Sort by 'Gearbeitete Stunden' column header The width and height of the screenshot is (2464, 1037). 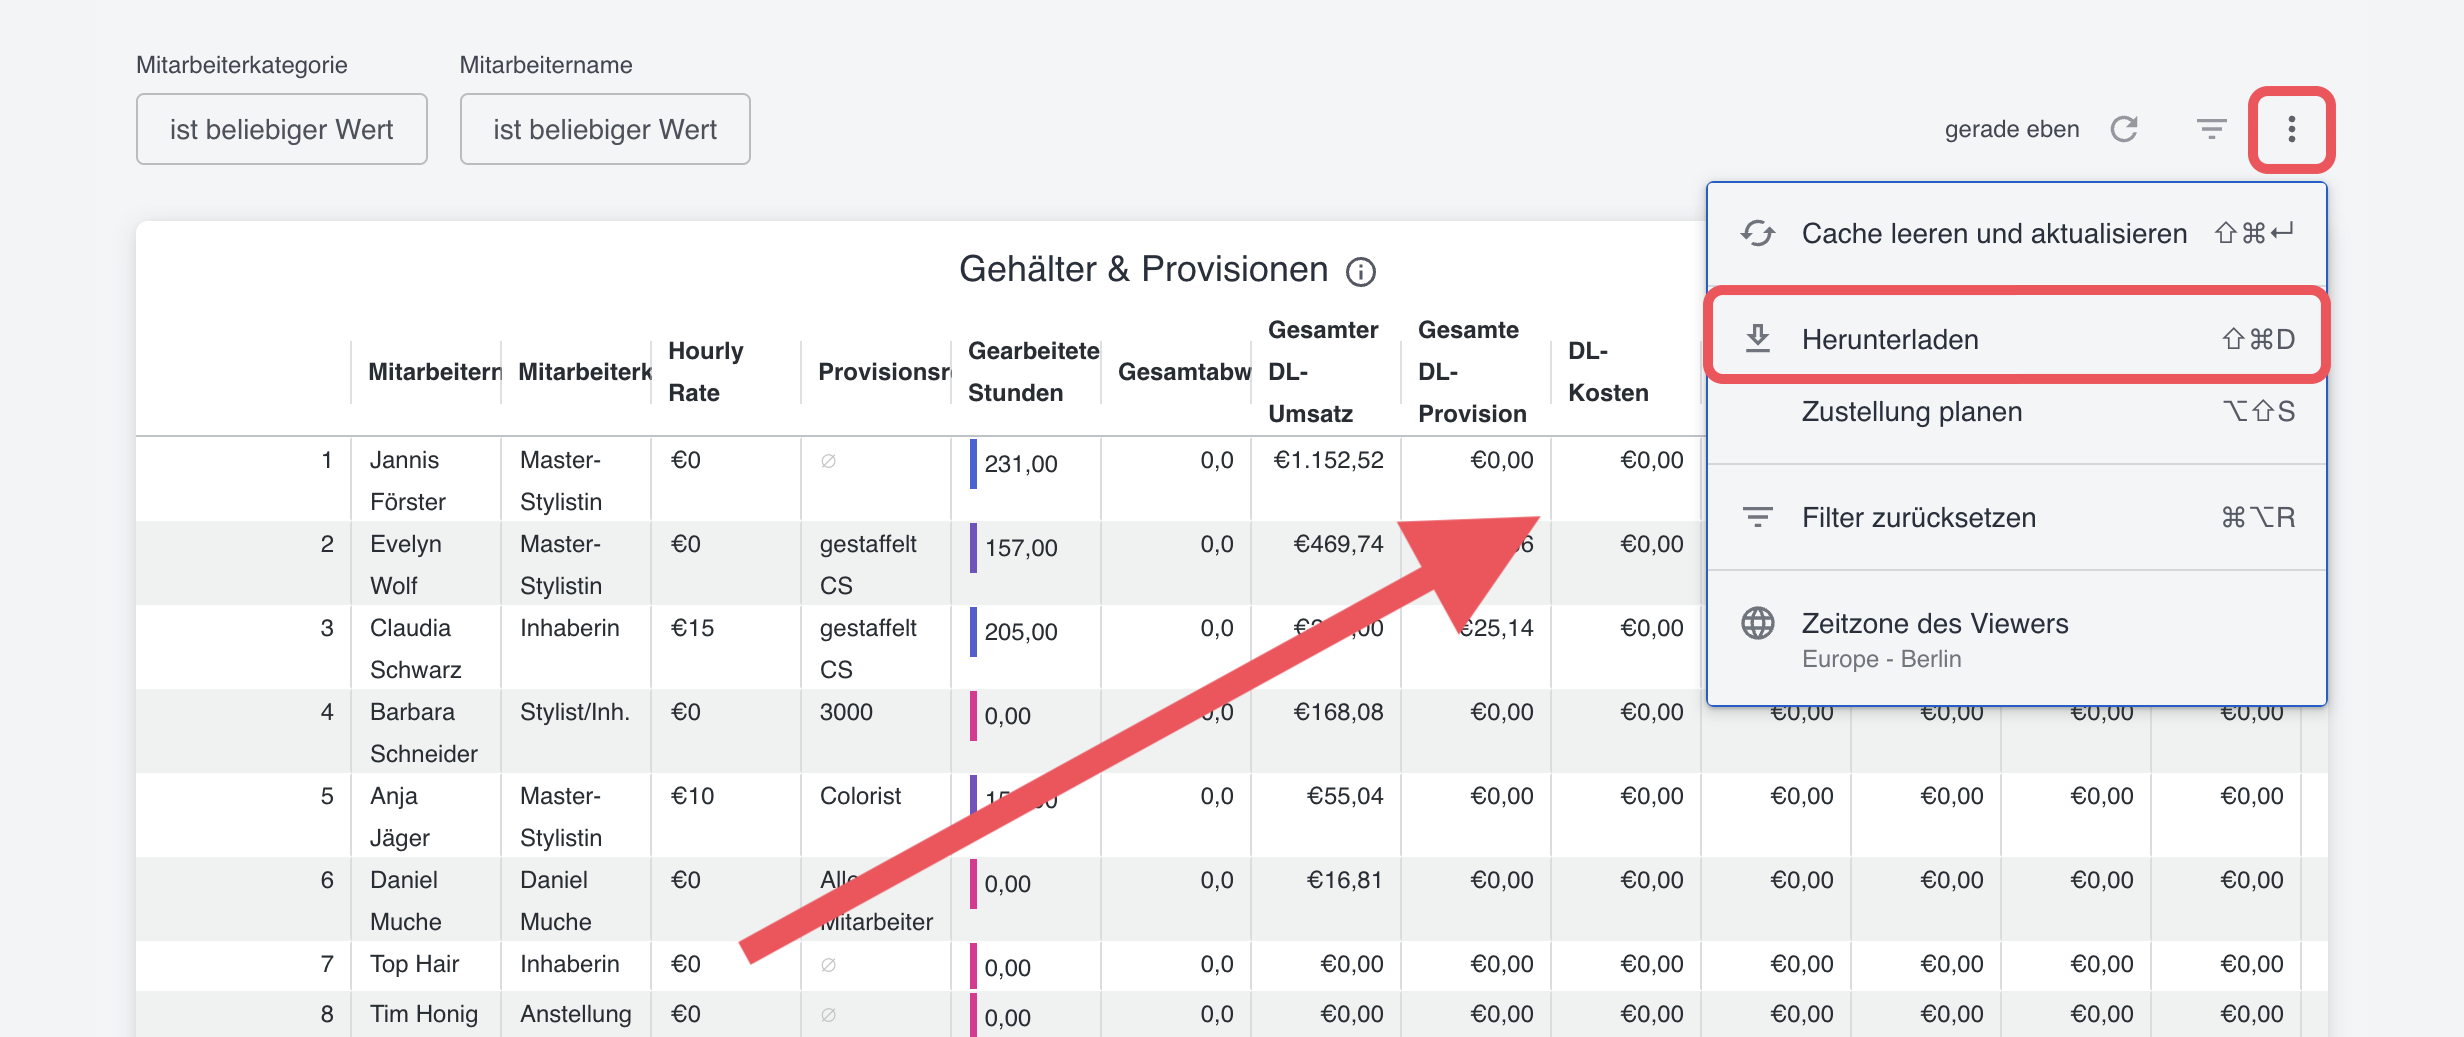[x=1025, y=372]
